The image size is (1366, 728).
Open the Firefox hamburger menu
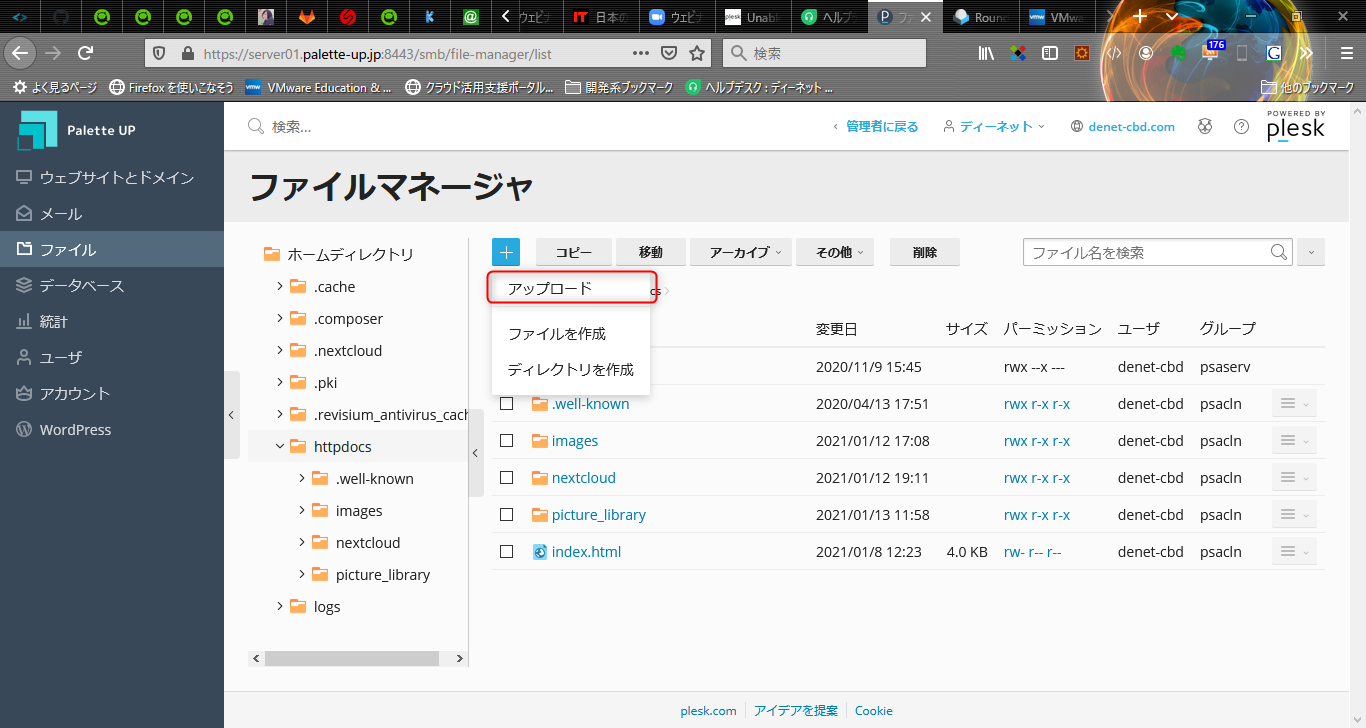click(x=1347, y=53)
